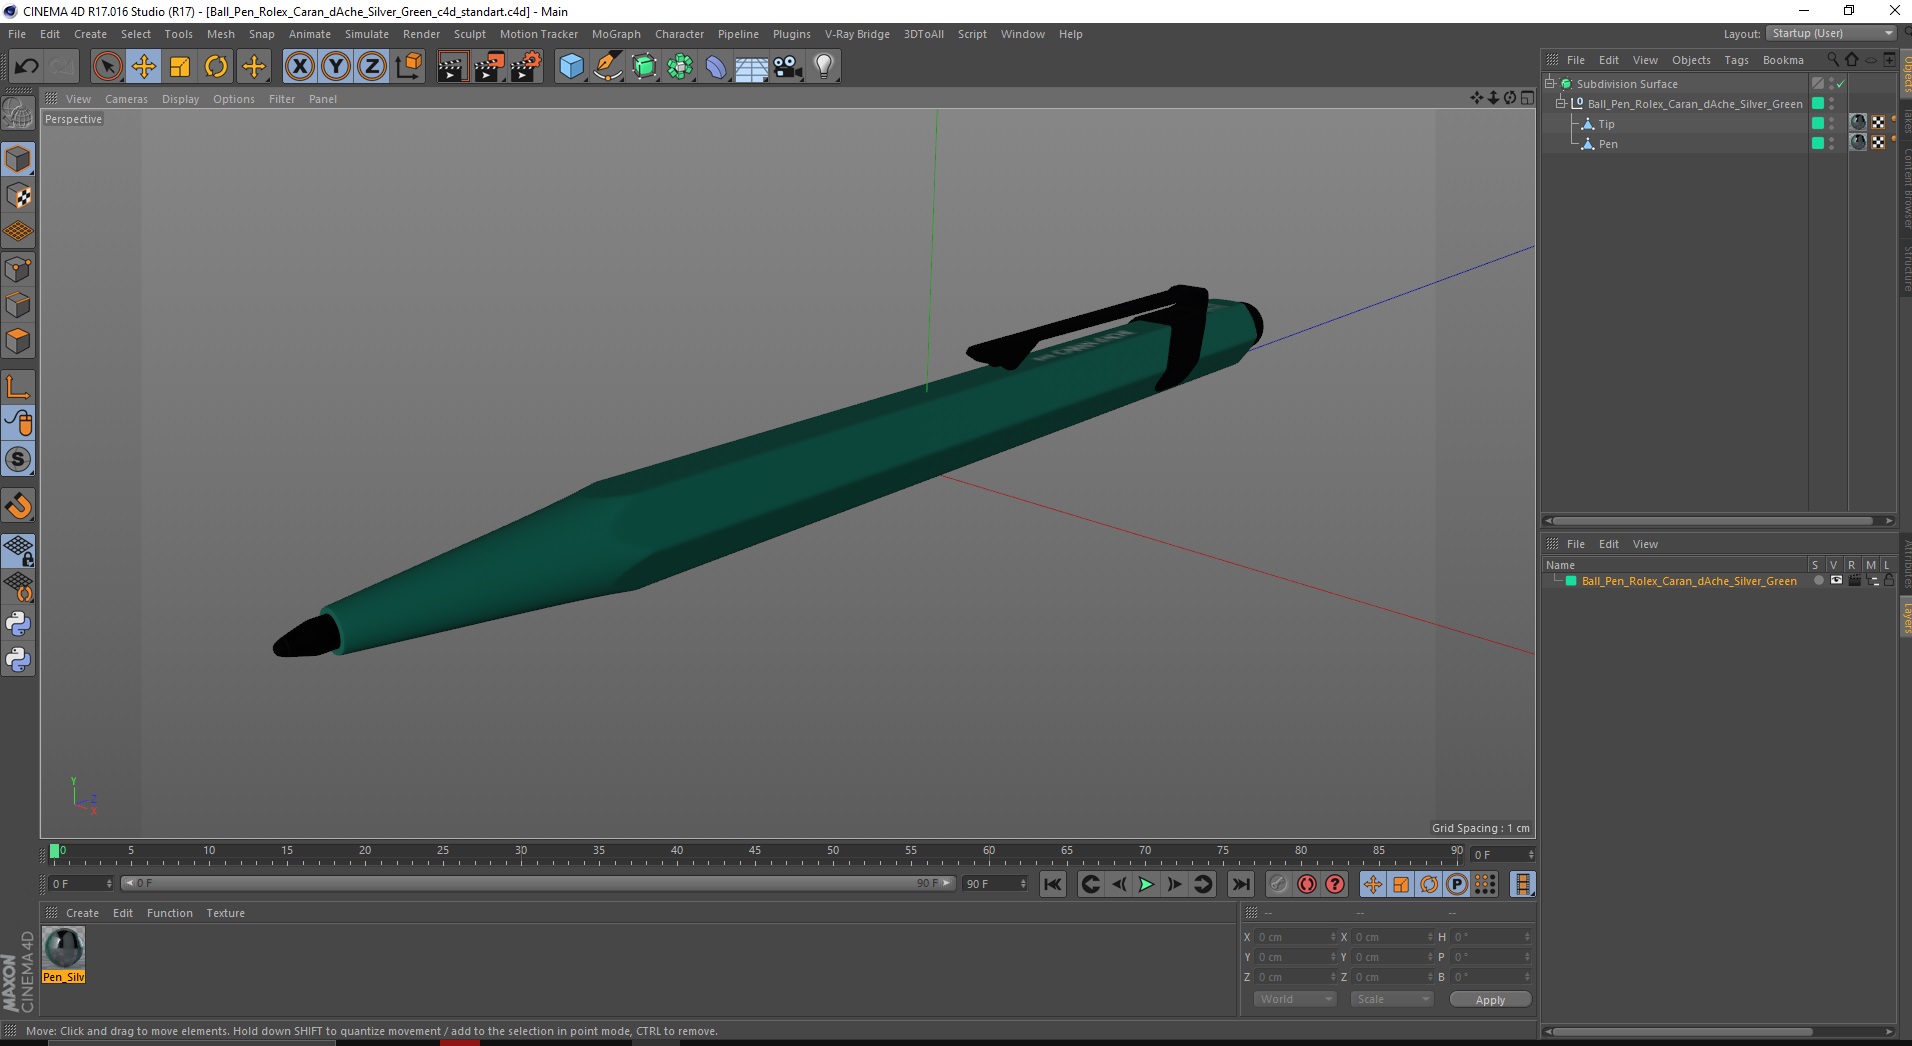Activate the Rotate tool in top toolbar
The image size is (1912, 1046).
216,67
